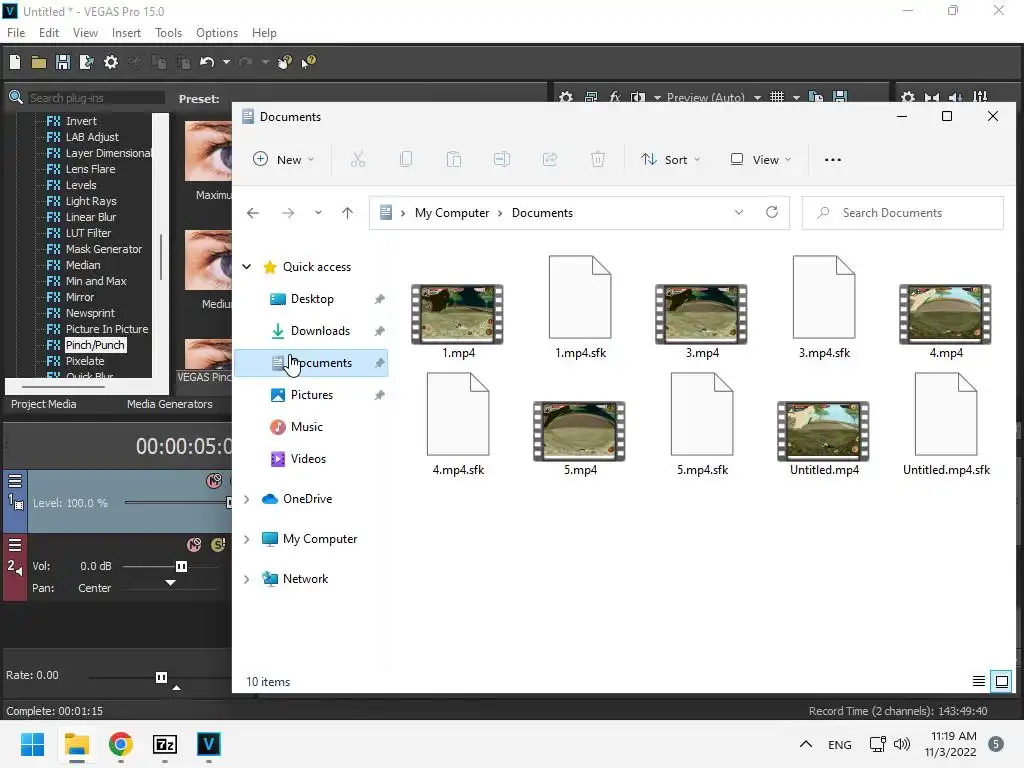Click the What's This help icon

(308, 62)
